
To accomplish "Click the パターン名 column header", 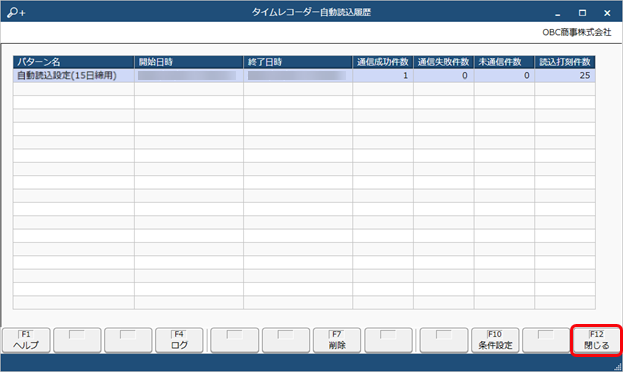I will pos(74,62).
